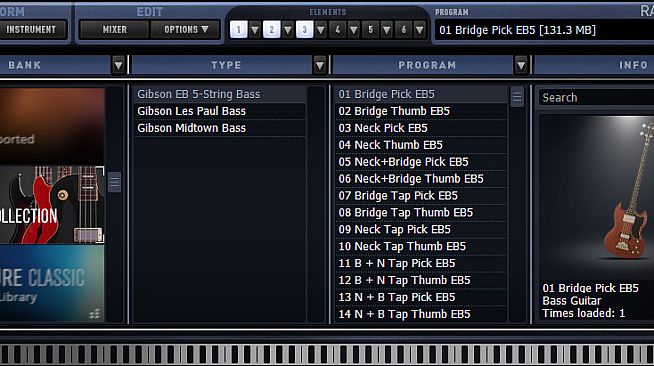This screenshot has height=366, width=654.
Task: Select Gibson Midtown Bass type
Action: [x=220, y=128]
